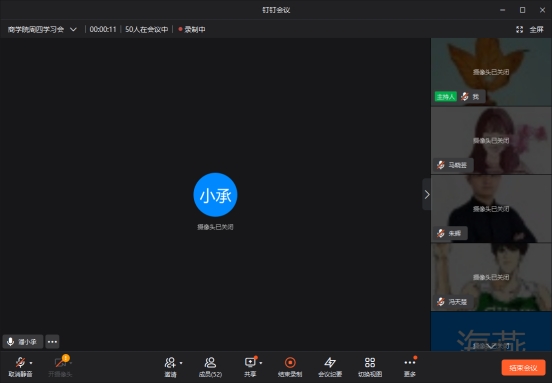Stop recording with 结束录制 button
Image resolution: width=553 pixels, height=383 pixels.
[290, 367]
